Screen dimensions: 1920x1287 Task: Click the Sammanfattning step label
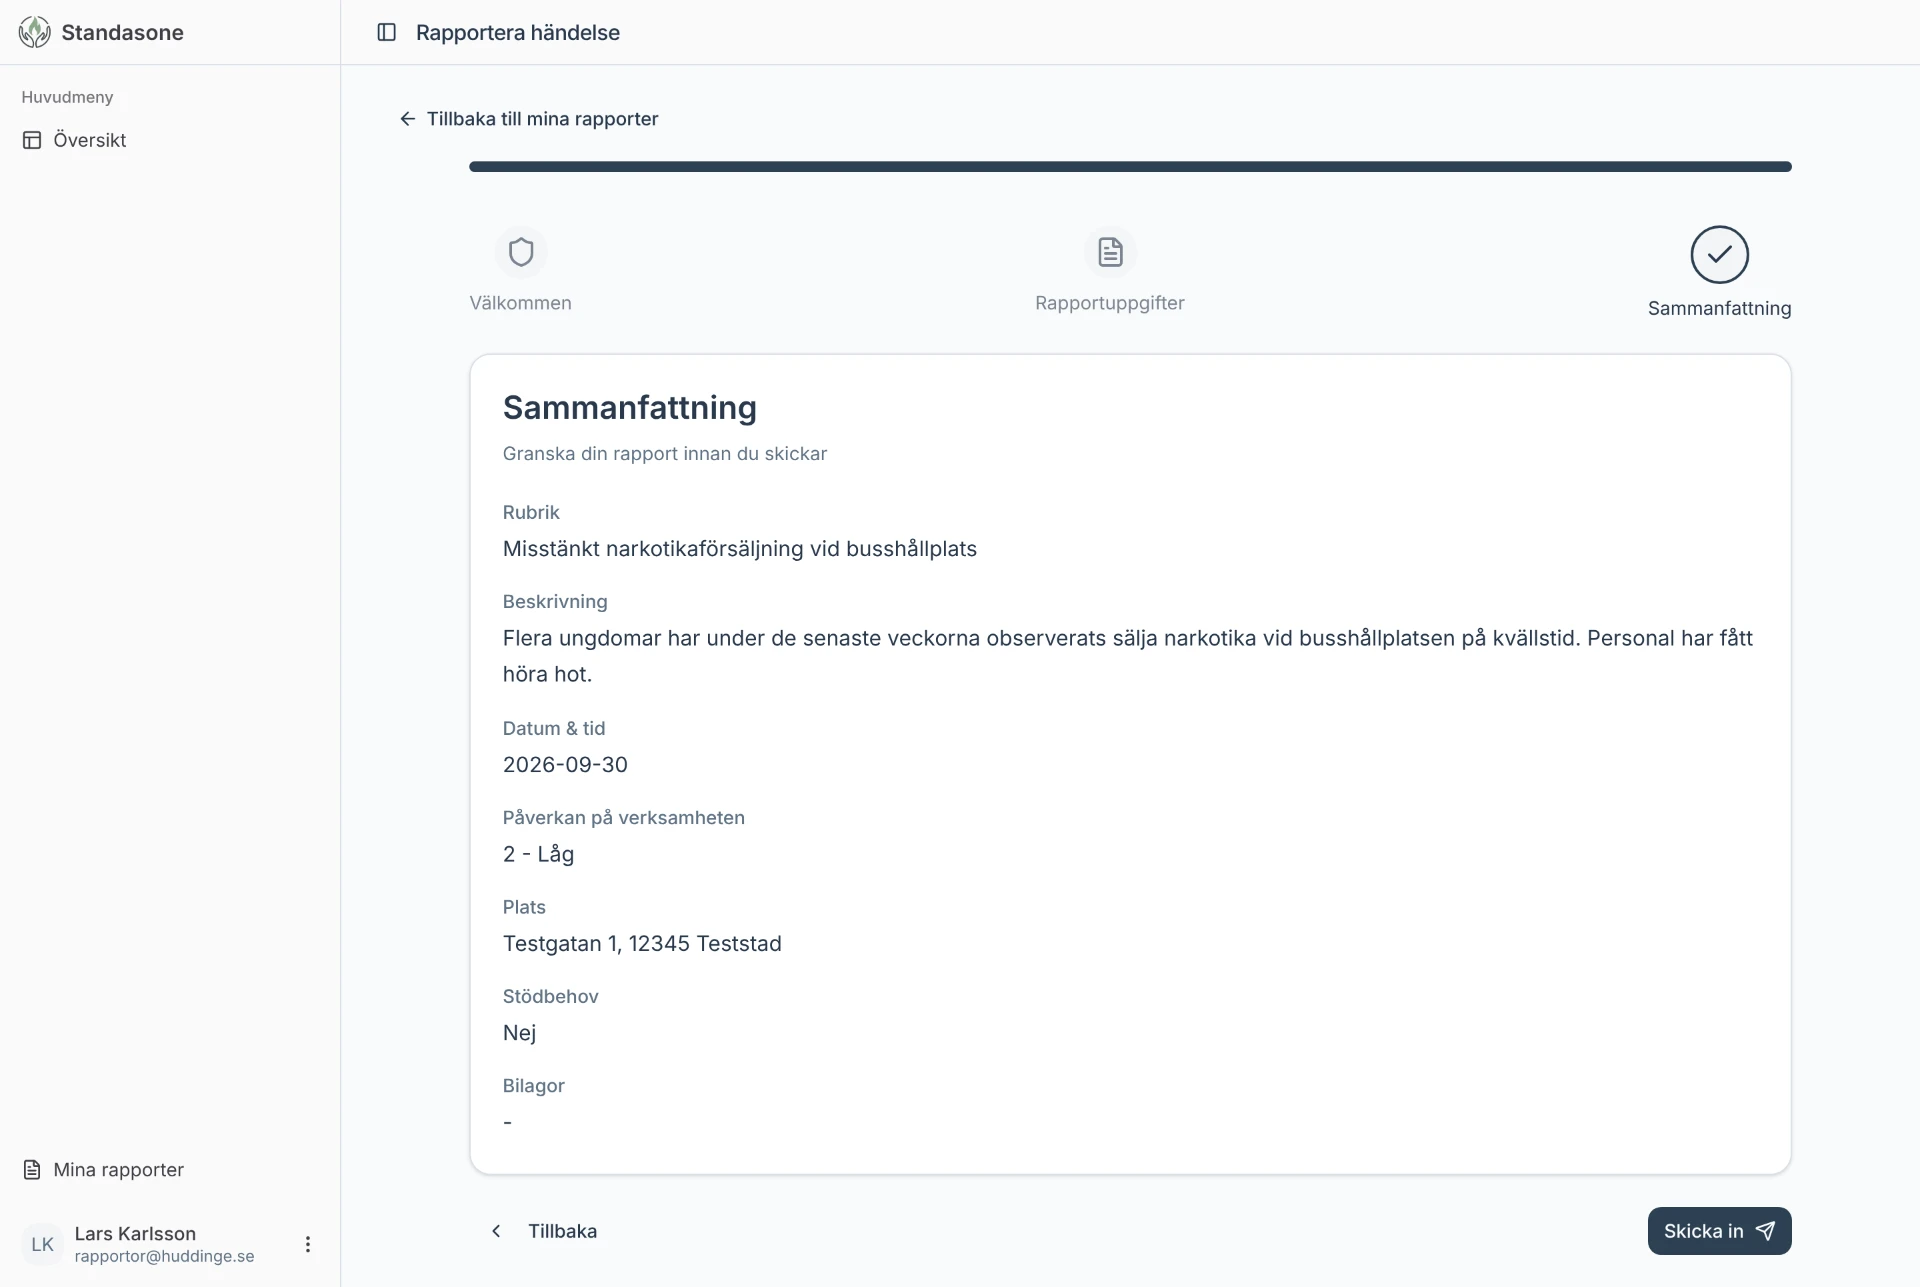[1719, 309]
